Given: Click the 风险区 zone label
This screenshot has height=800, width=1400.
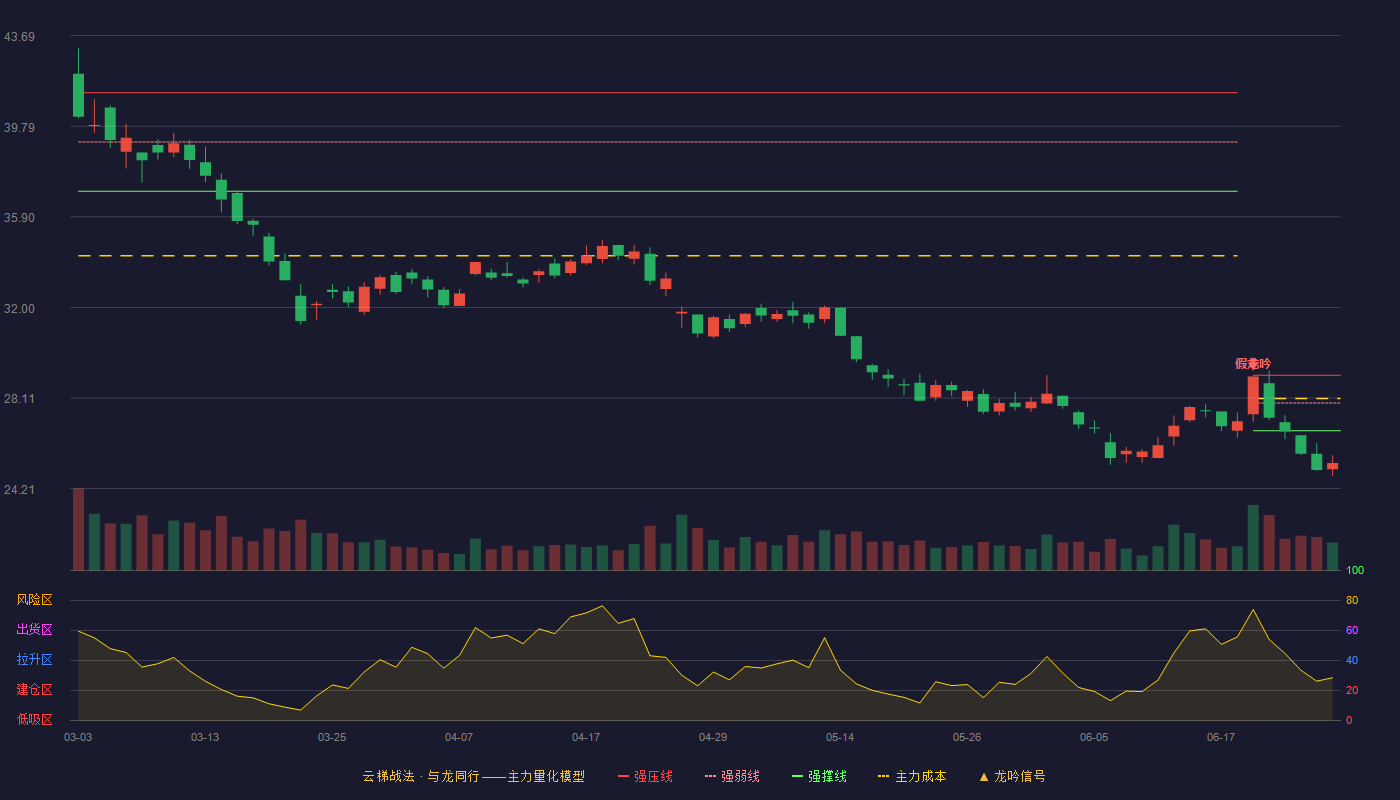Looking at the screenshot, I should (x=34, y=600).
